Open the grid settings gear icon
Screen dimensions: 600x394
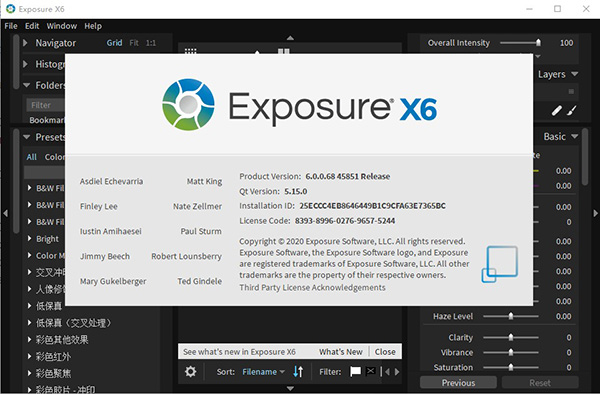[x=190, y=371]
